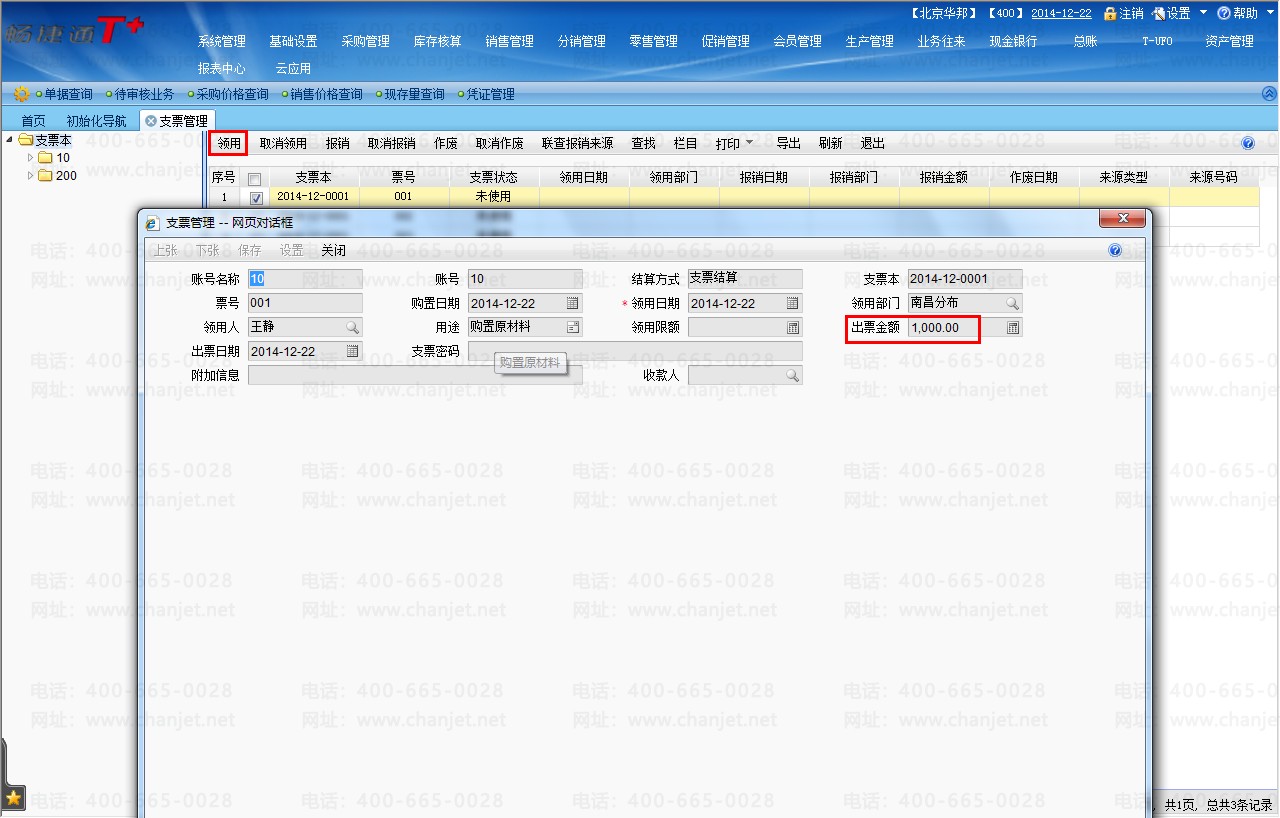Viewport: 1280px width, 818px height.
Task: Toggle the select-all checkbox in the table header
Action: 255,178
